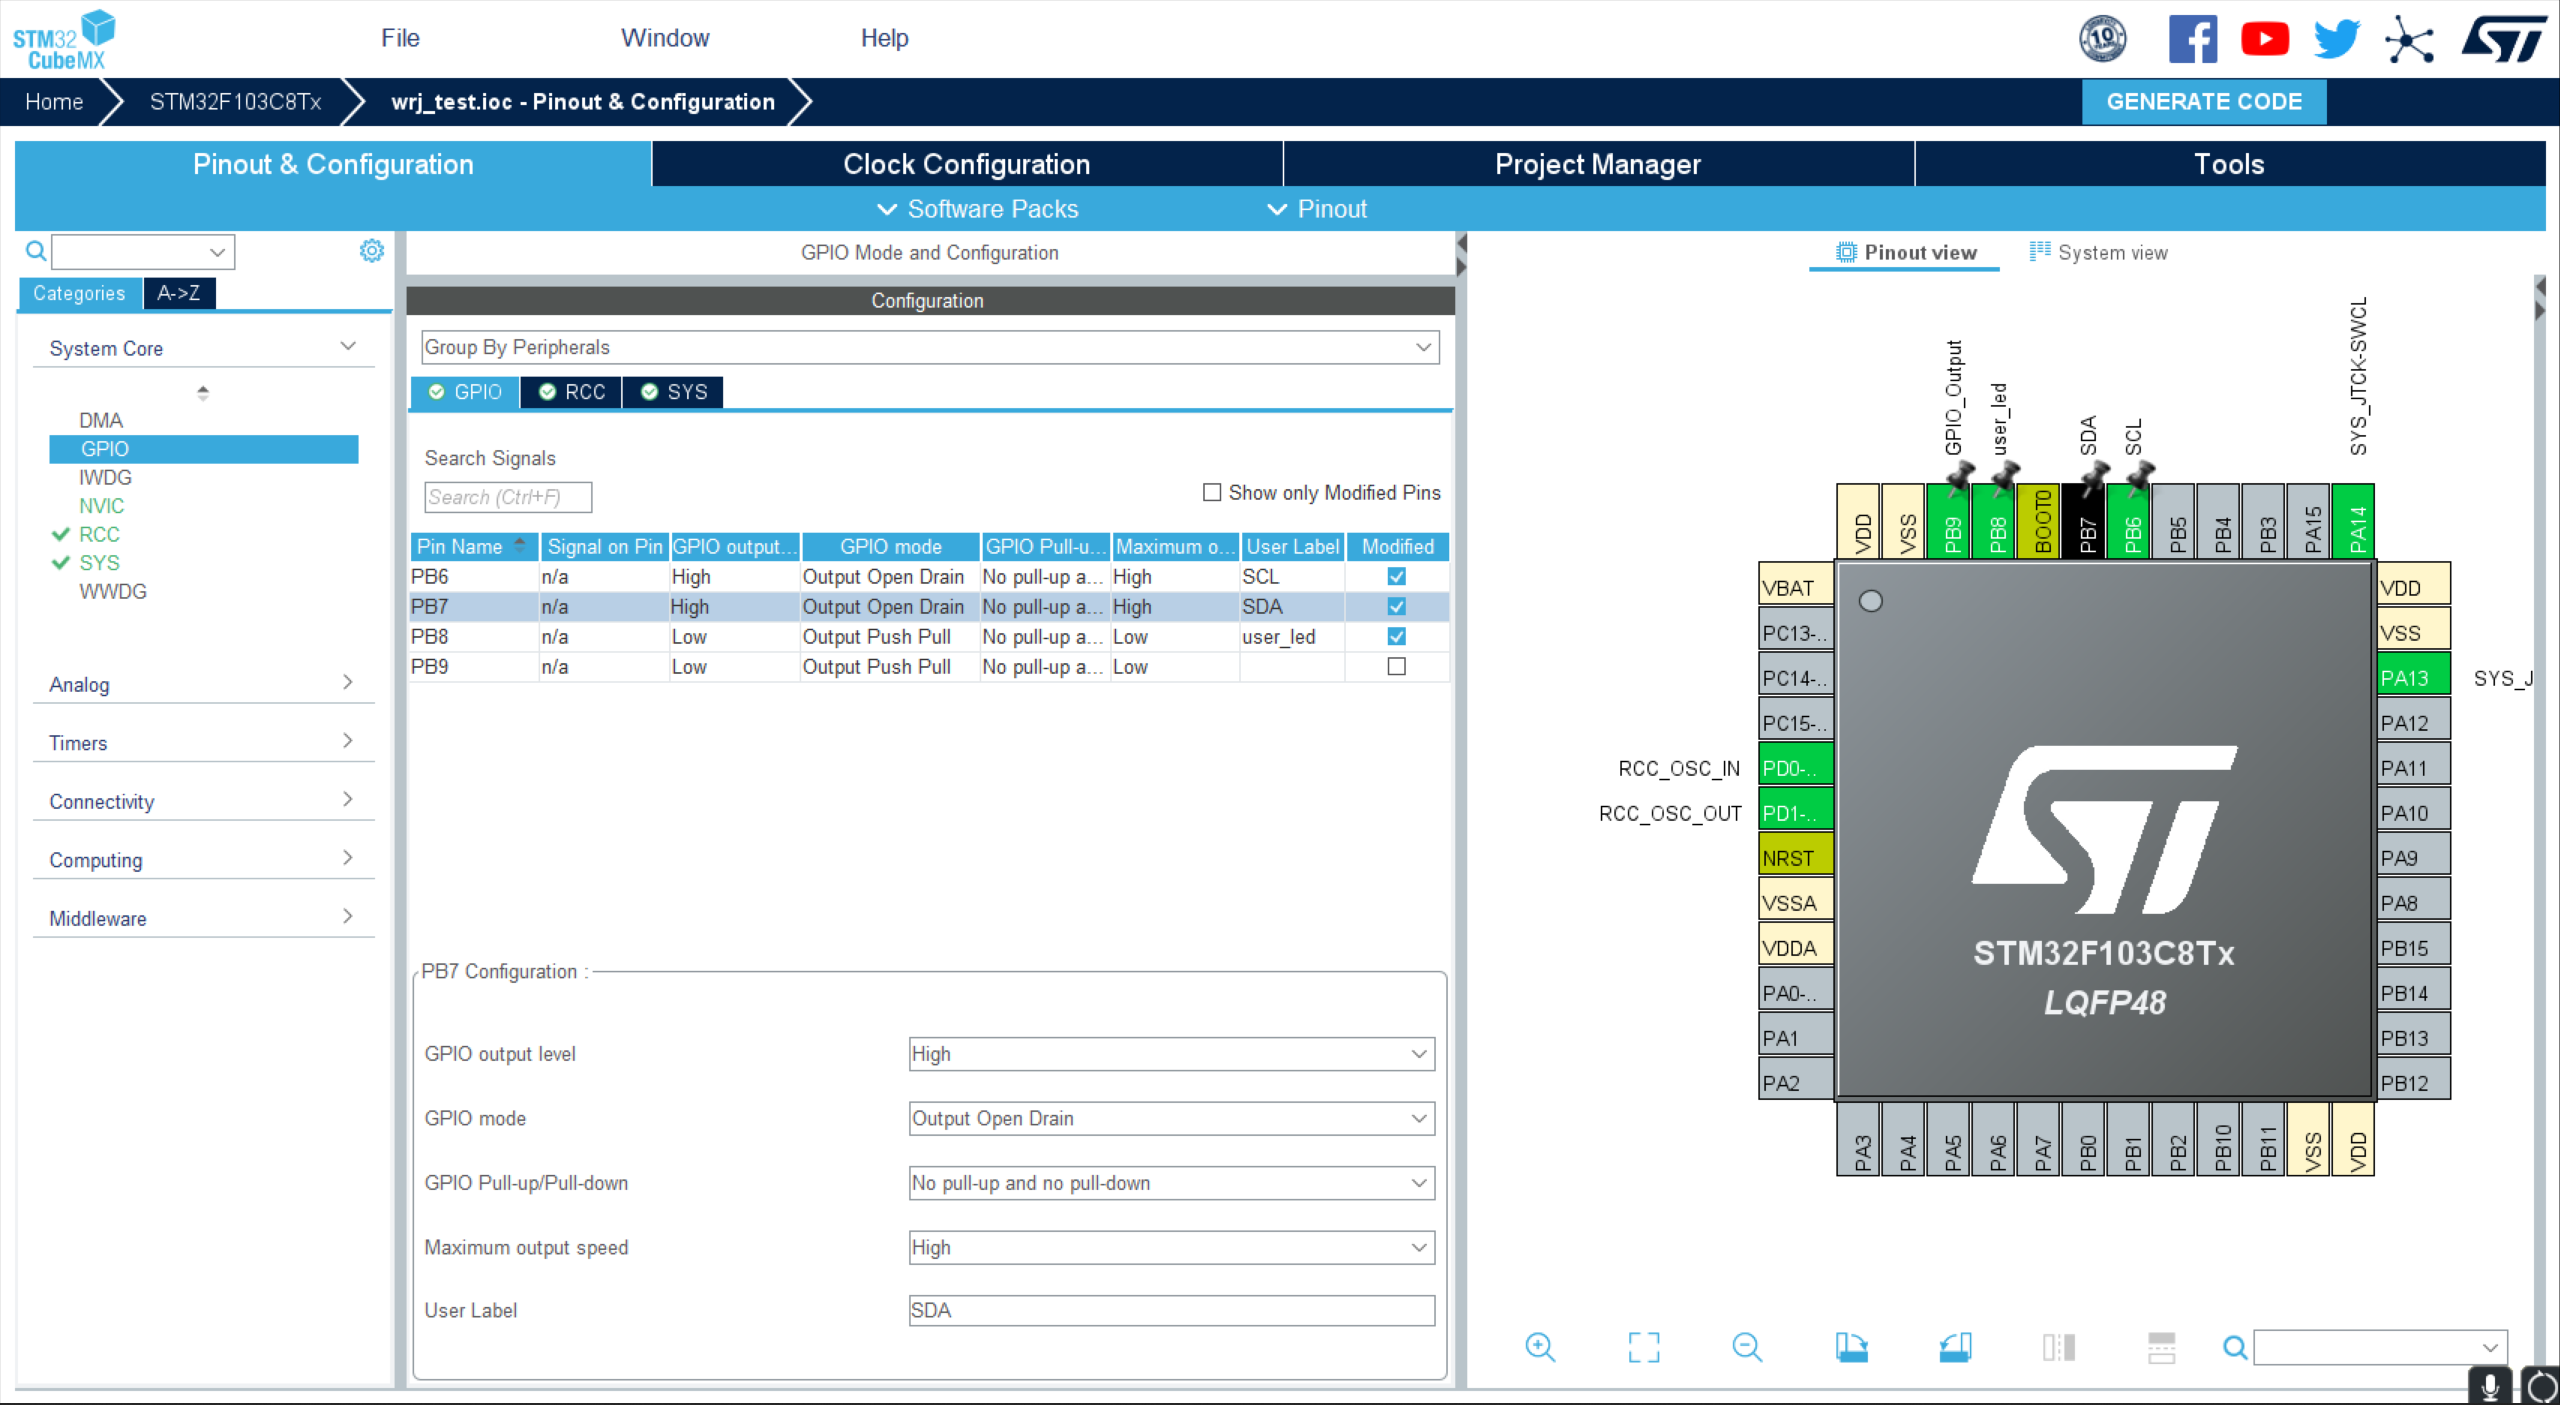
Task: Toggle Modified checkbox for PB7 row
Action: click(1397, 606)
